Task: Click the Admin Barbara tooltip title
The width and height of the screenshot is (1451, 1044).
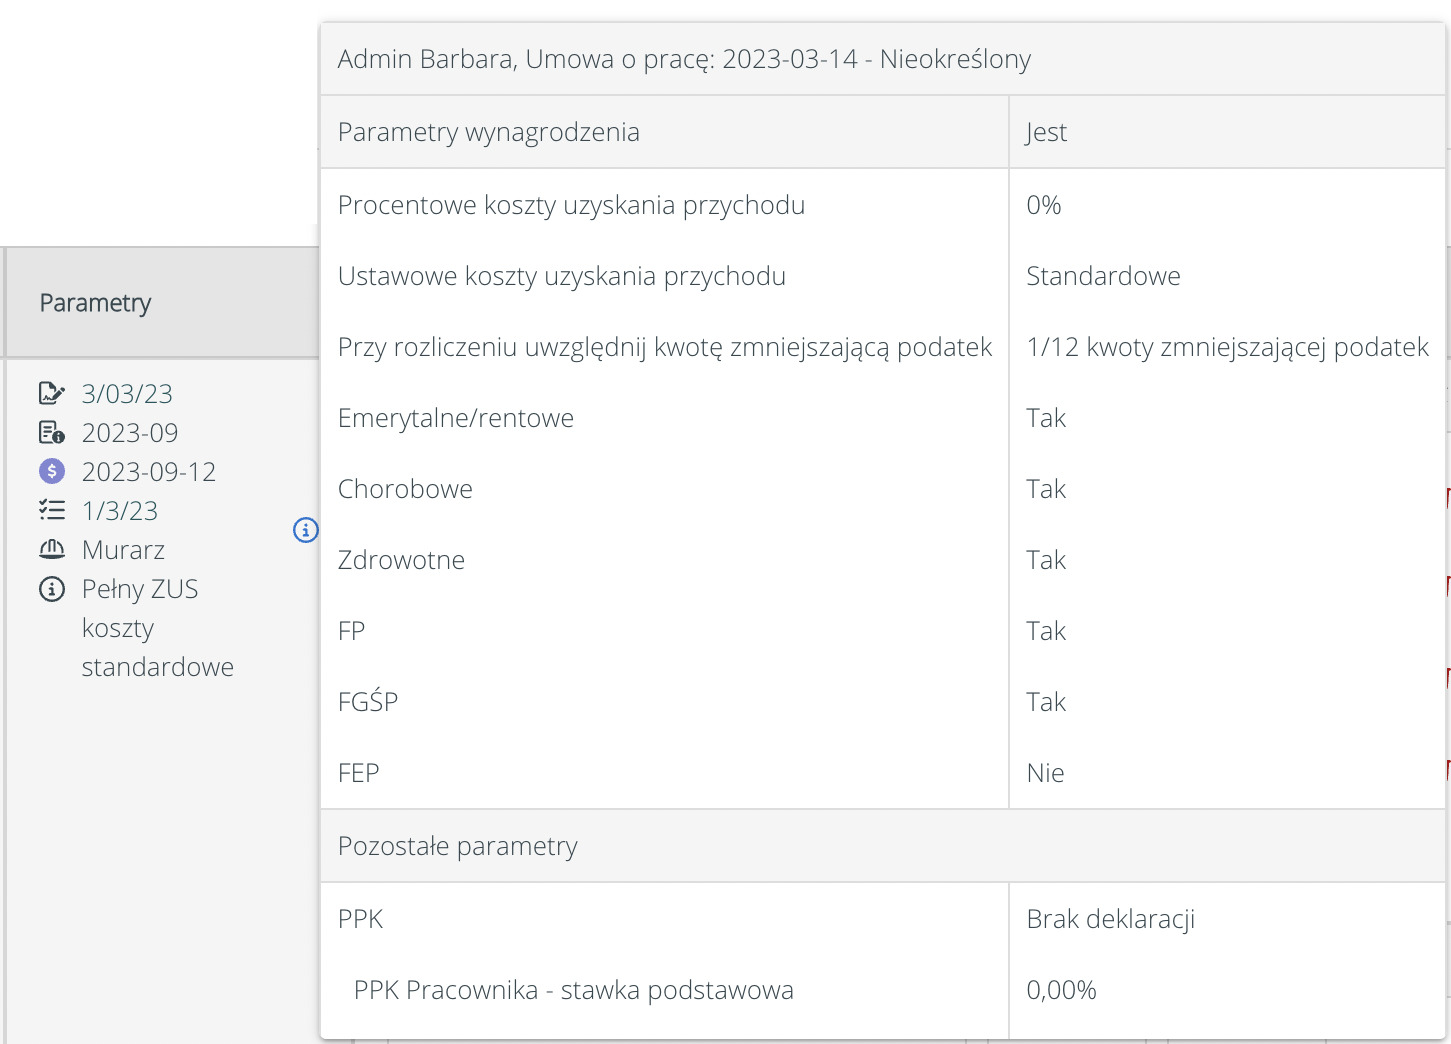Action: pos(684,59)
